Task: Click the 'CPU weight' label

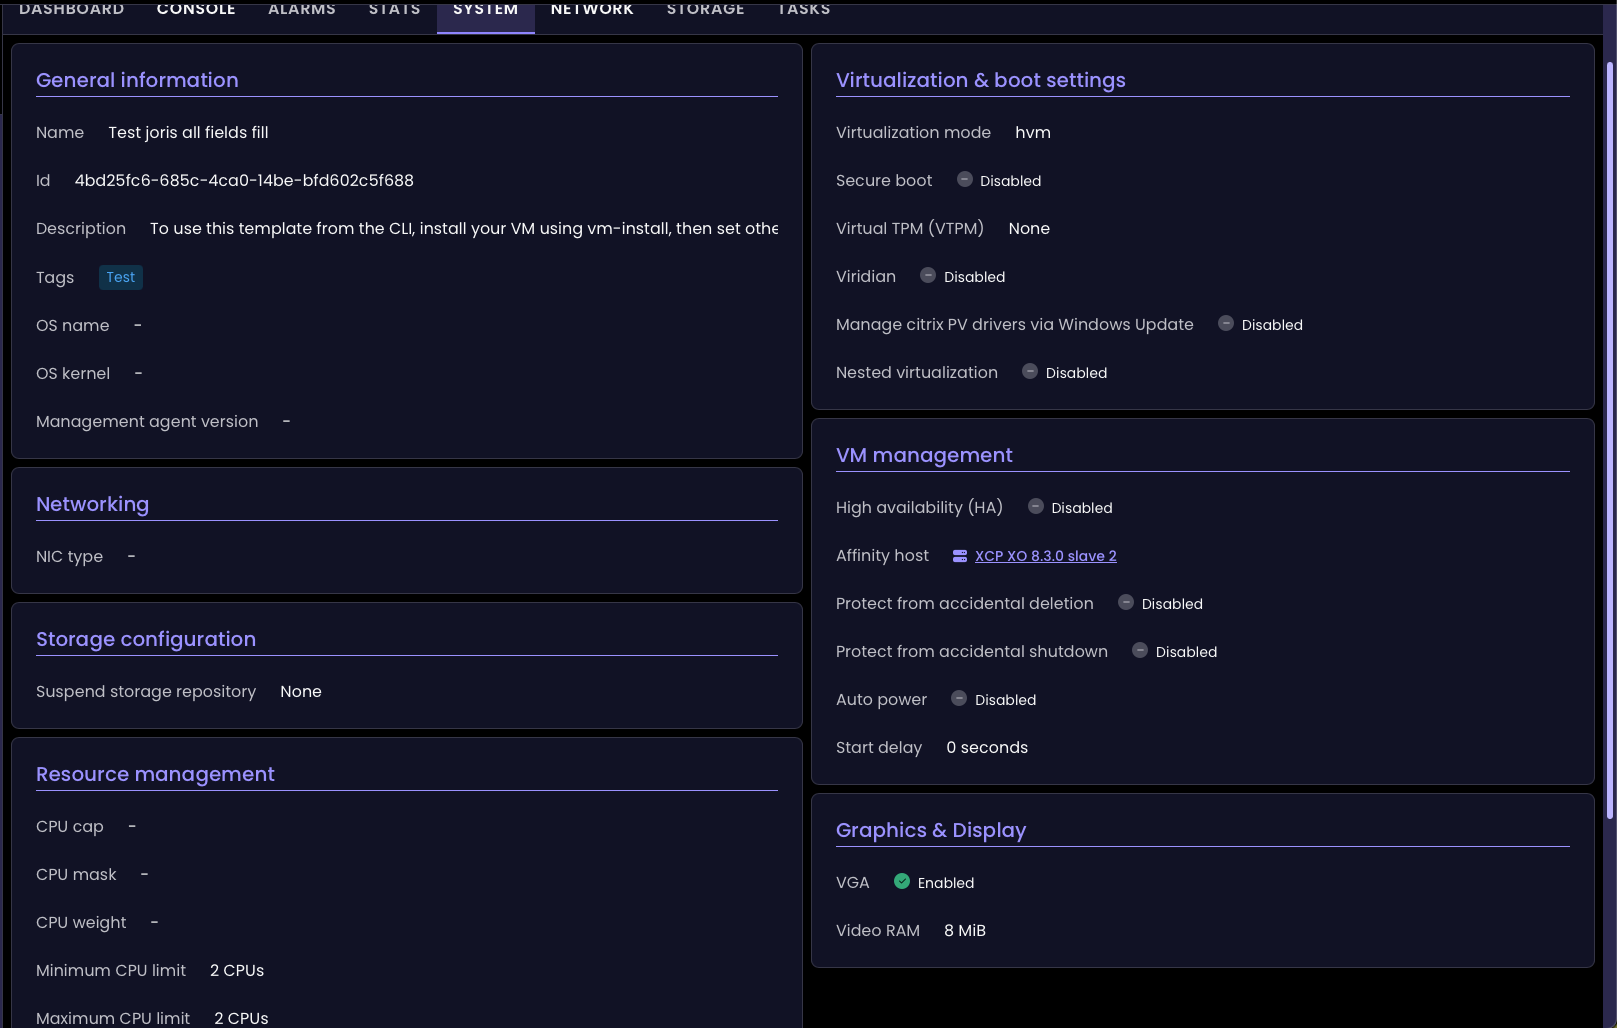Action: click(x=81, y=923)
